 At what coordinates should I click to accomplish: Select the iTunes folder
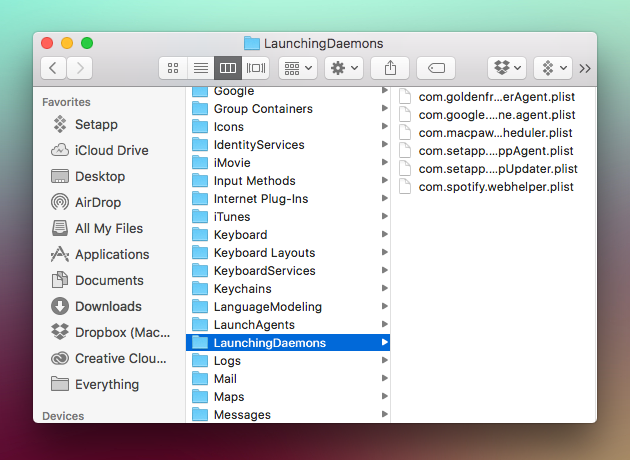(x=288, y=217)
